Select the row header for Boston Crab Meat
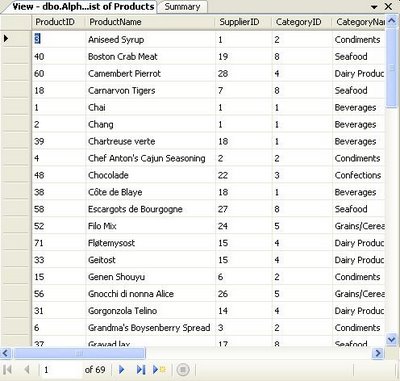Image resolution: width=400 pixels, height=381 pixels. (16, 56)
